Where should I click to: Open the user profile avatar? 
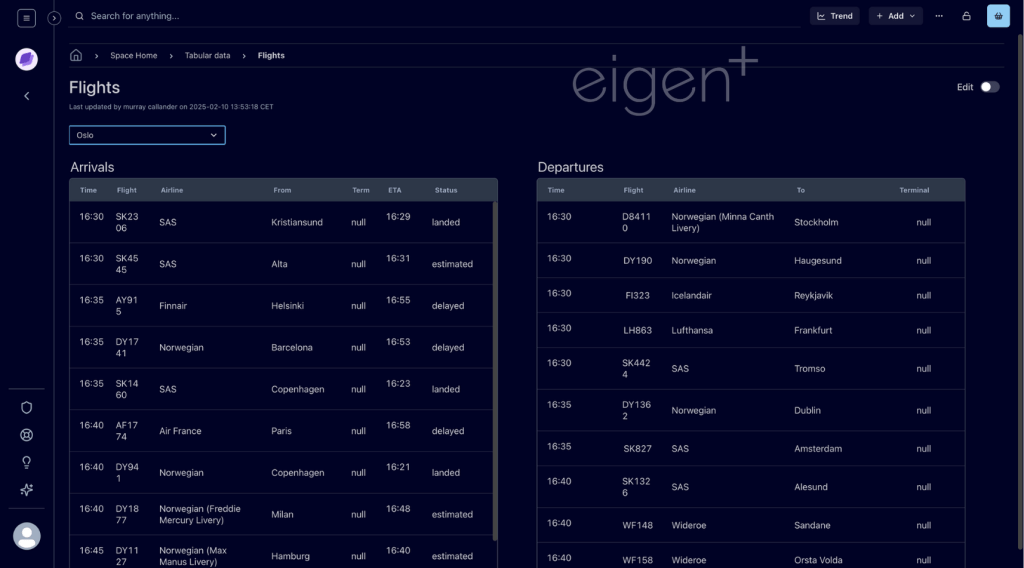[x=27, y=536]
